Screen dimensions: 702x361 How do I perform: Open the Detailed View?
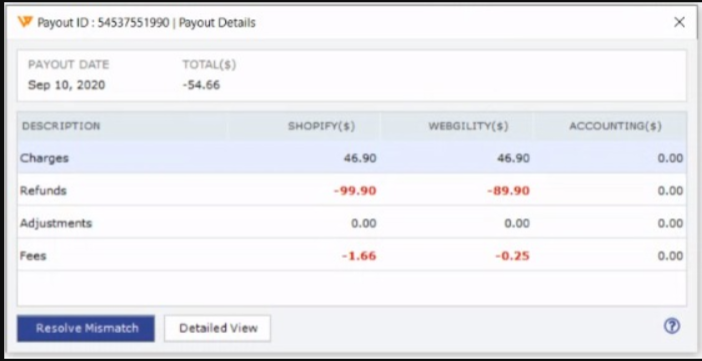coord(218,328)
